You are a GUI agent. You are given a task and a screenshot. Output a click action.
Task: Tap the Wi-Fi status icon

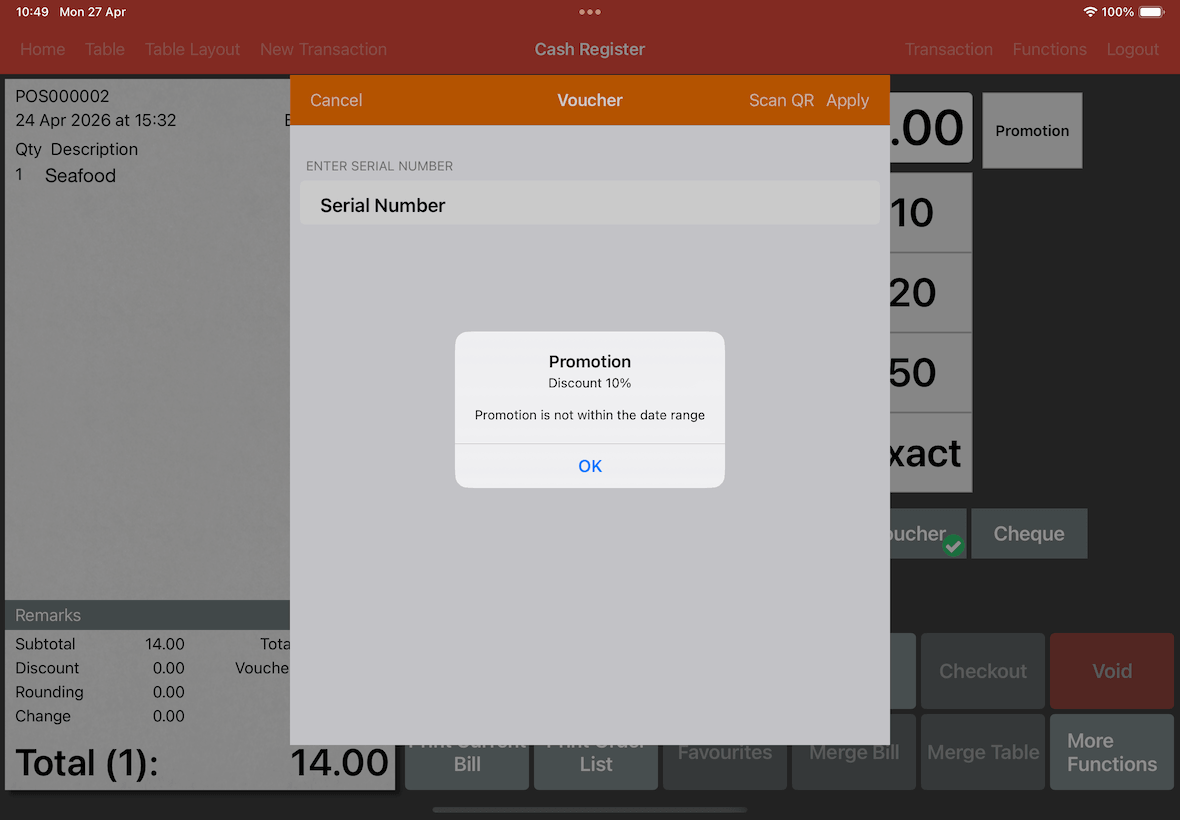coord(1089,12)
